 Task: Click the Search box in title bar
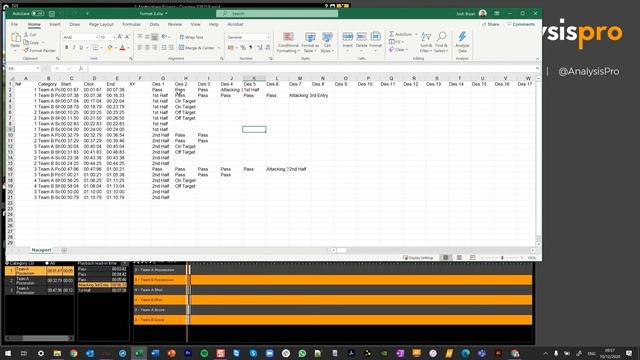277,13
